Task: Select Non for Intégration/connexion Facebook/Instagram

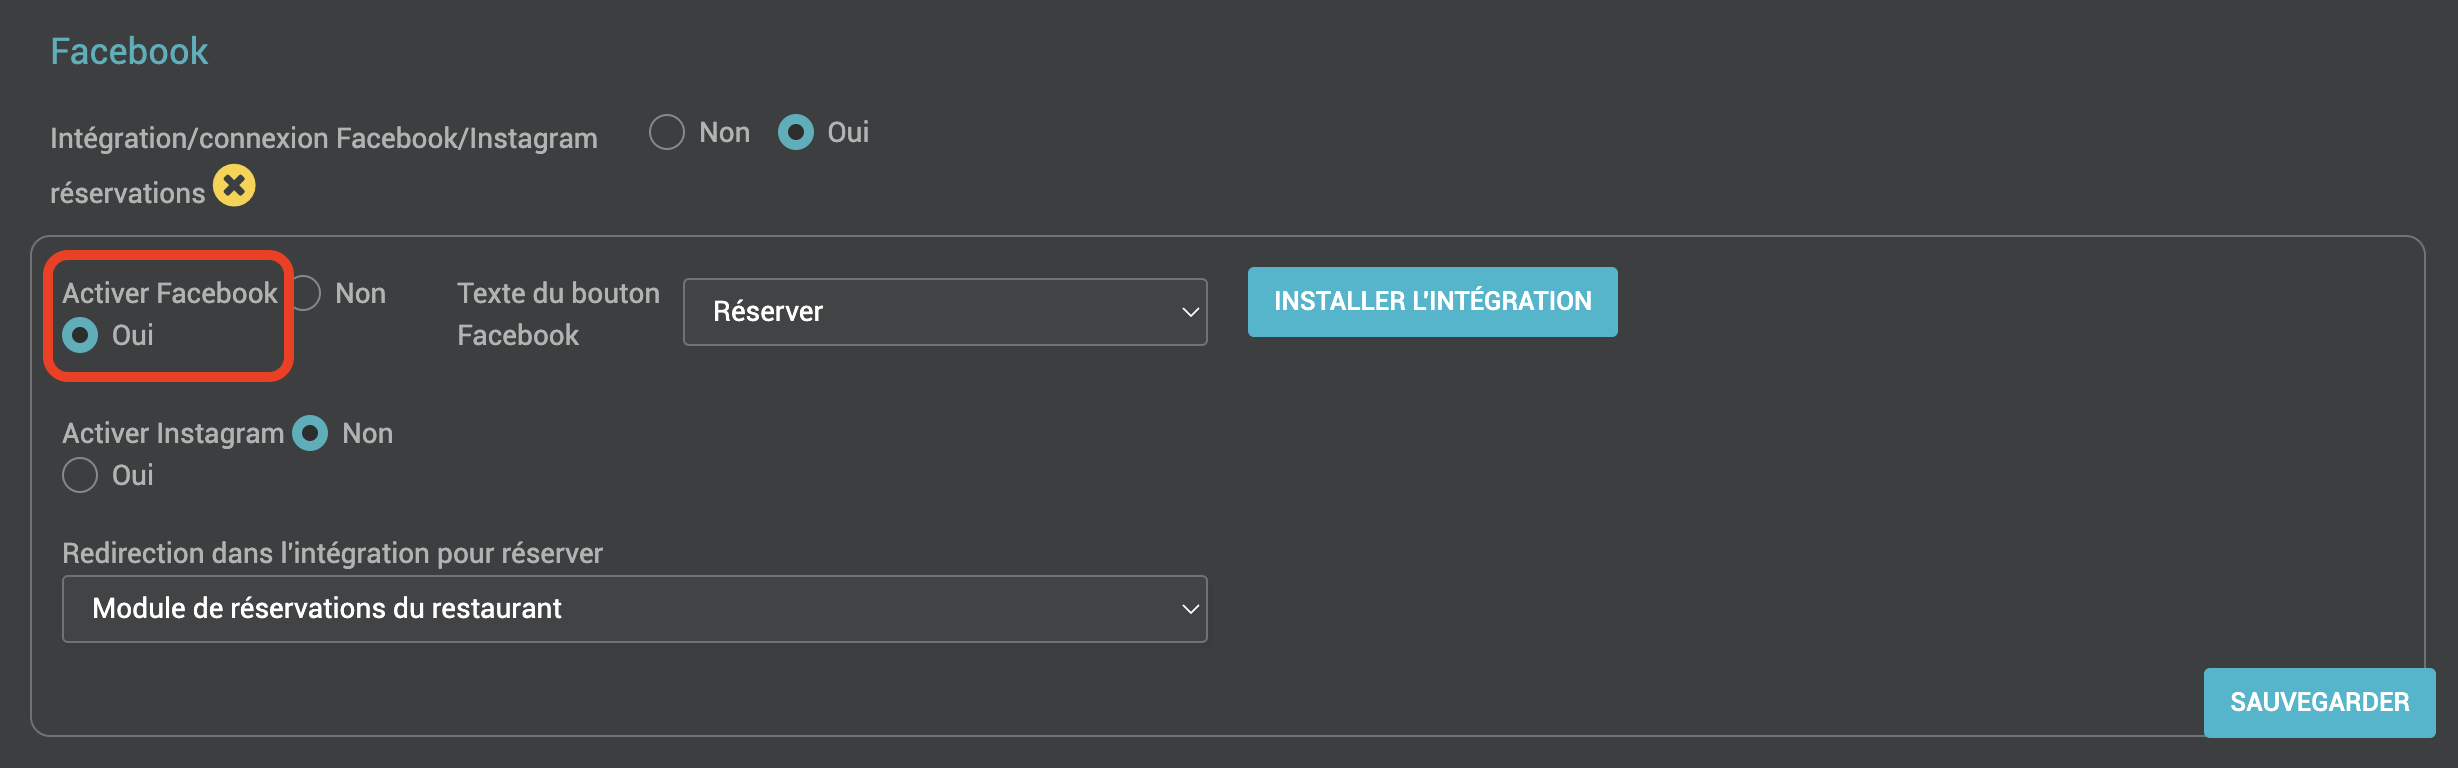Action: click(x=667, y=132)
